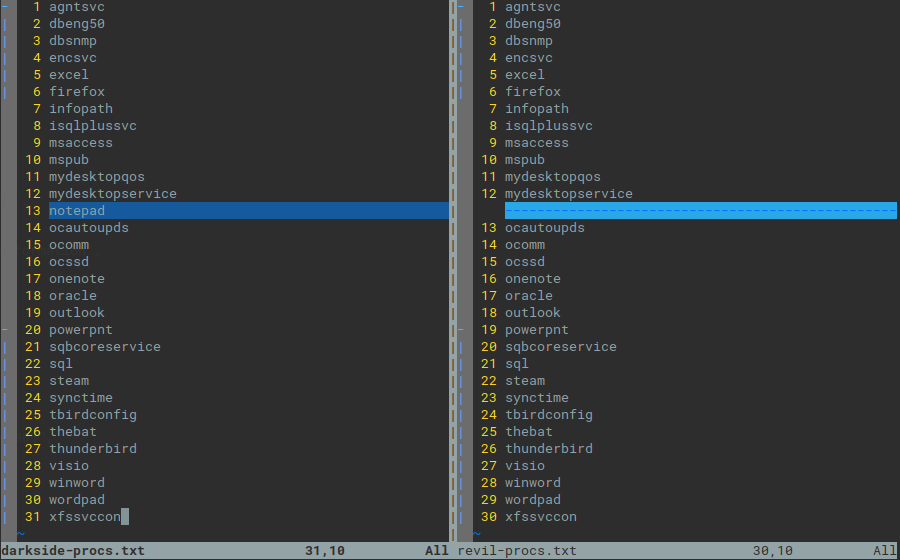The image size is (900, 560).
Task: Click winword on line 29 of darkside-procs.txt
Action: pos(77,483)
